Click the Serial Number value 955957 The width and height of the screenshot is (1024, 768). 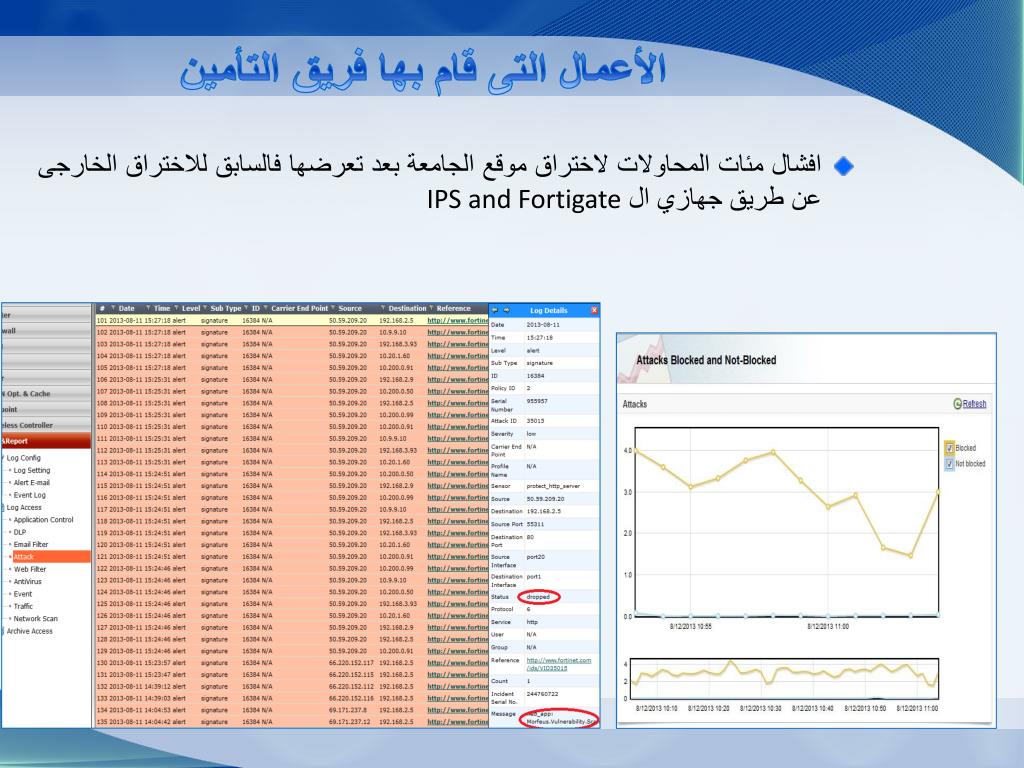537,401
